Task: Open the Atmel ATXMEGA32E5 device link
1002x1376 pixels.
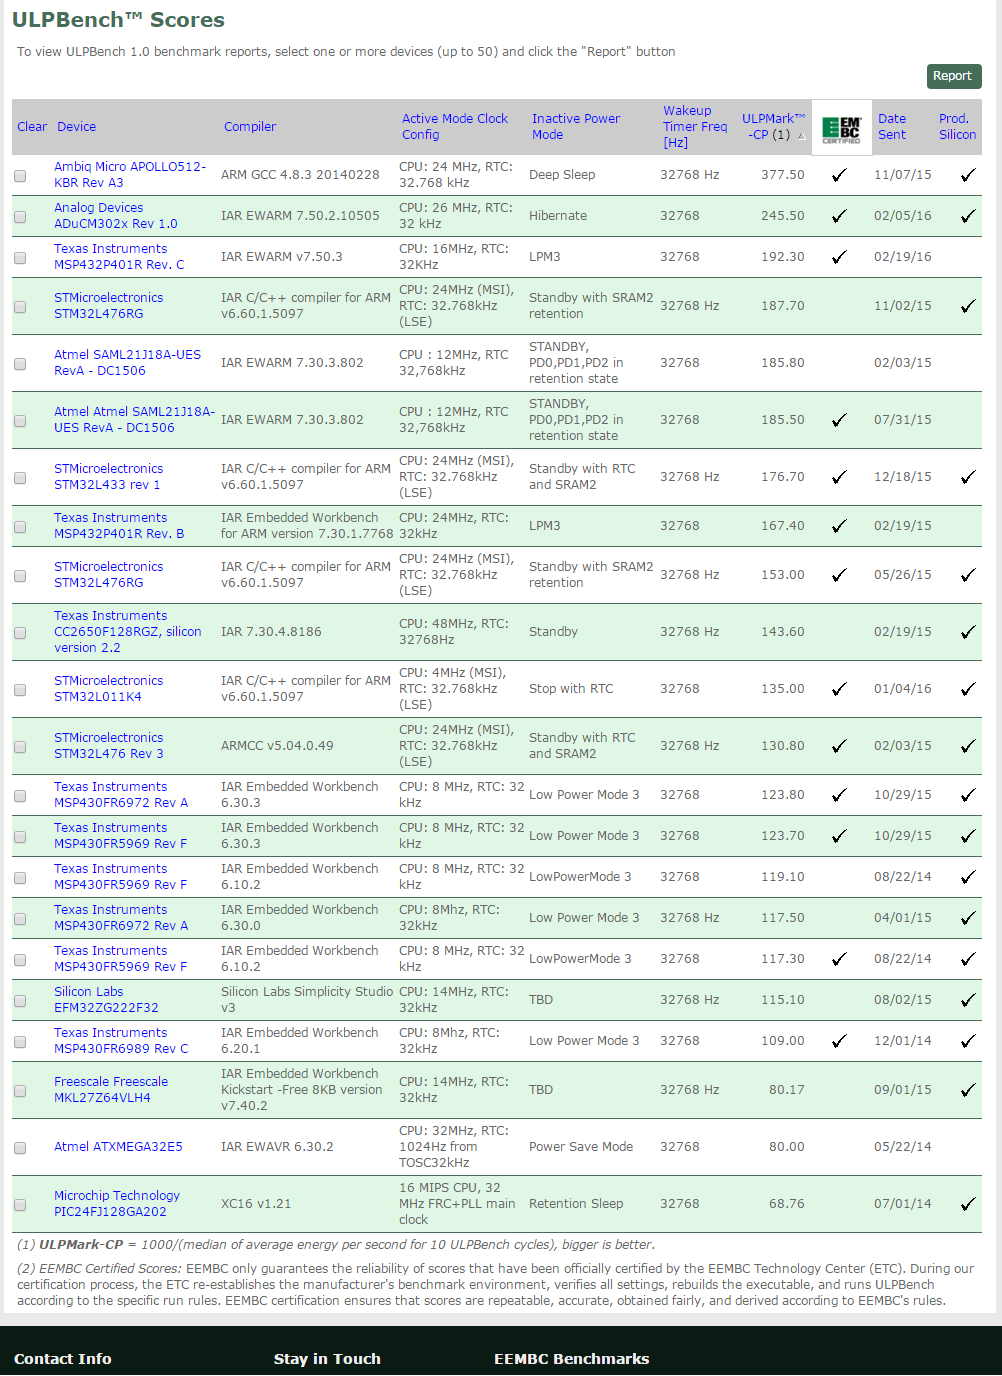Action: tap(118, 1147)
